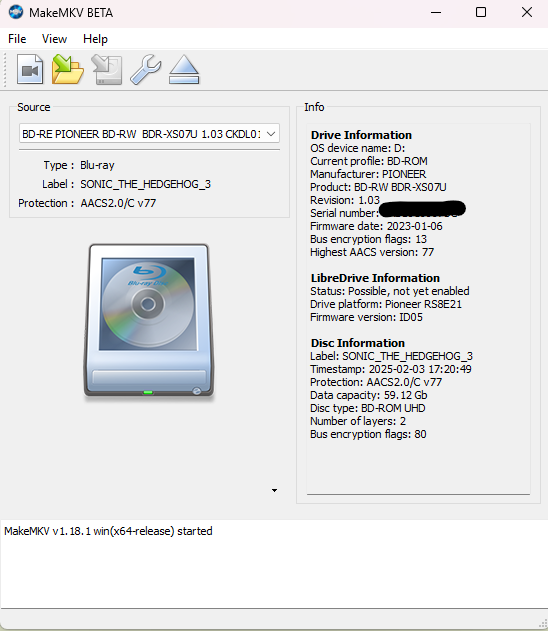
Task: Click the 'MakeMKV v1.18.1 win(x64-release) started' log line
Action: click(108, 531)
